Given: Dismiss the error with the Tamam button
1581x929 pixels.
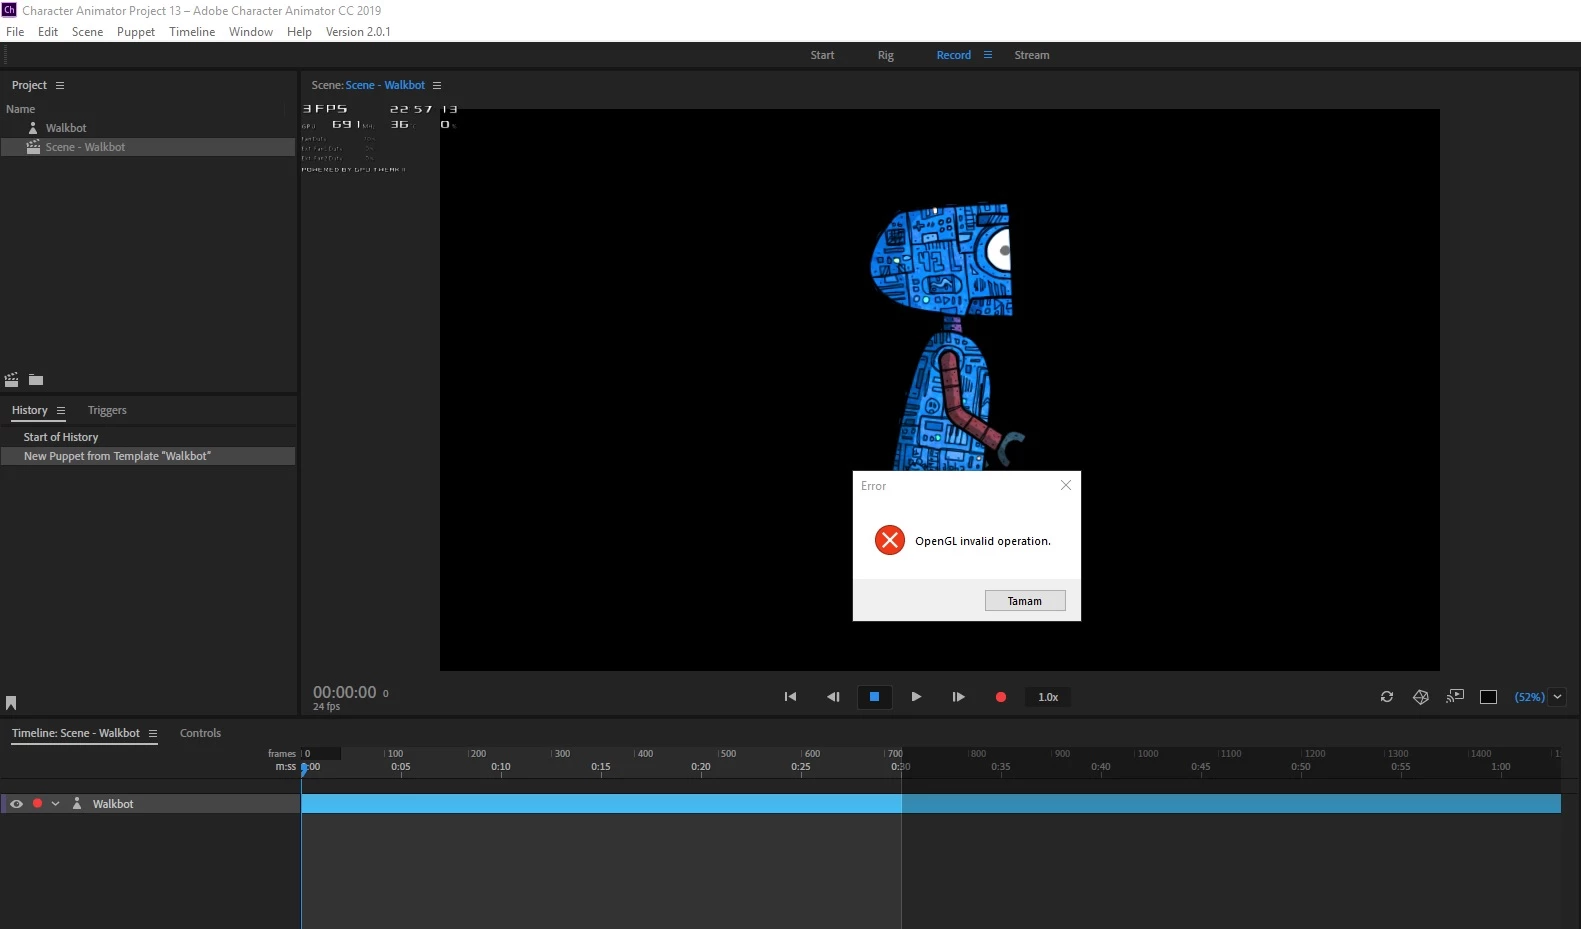Looking at the screenshot, I should point(1025,601).
